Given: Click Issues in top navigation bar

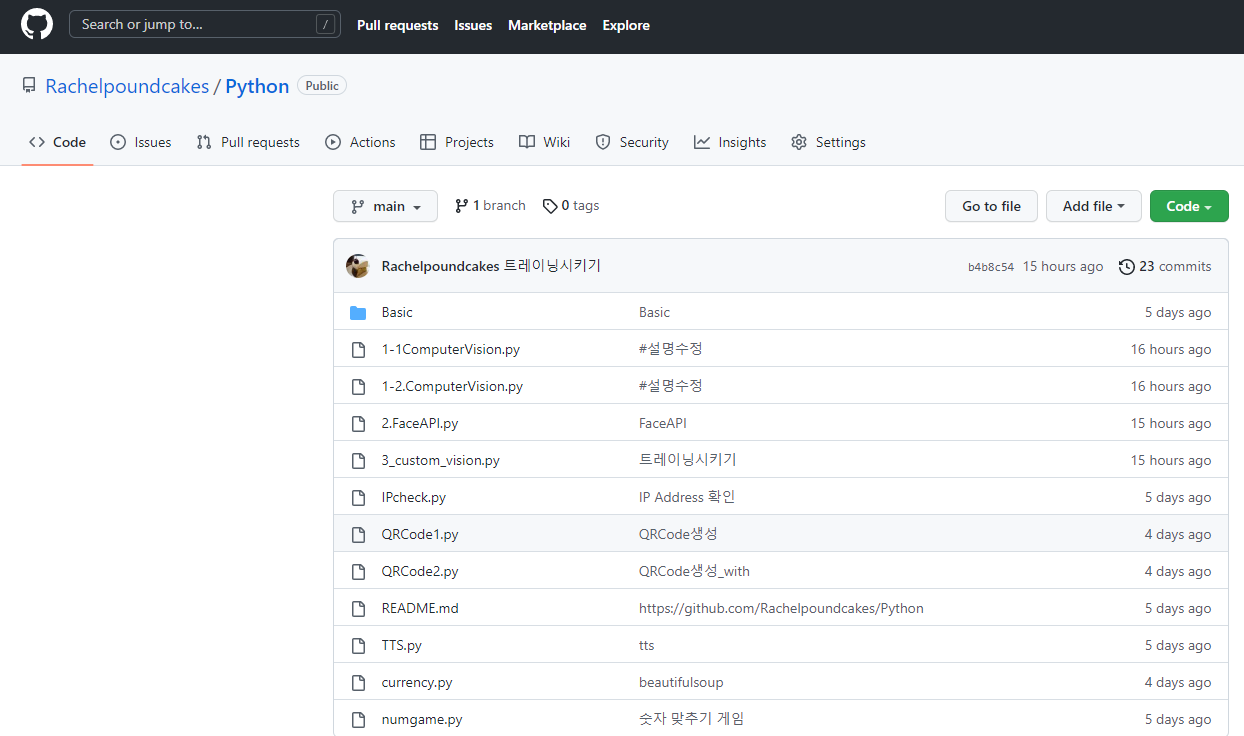Looking at the screenshot, I should (473, 25).
